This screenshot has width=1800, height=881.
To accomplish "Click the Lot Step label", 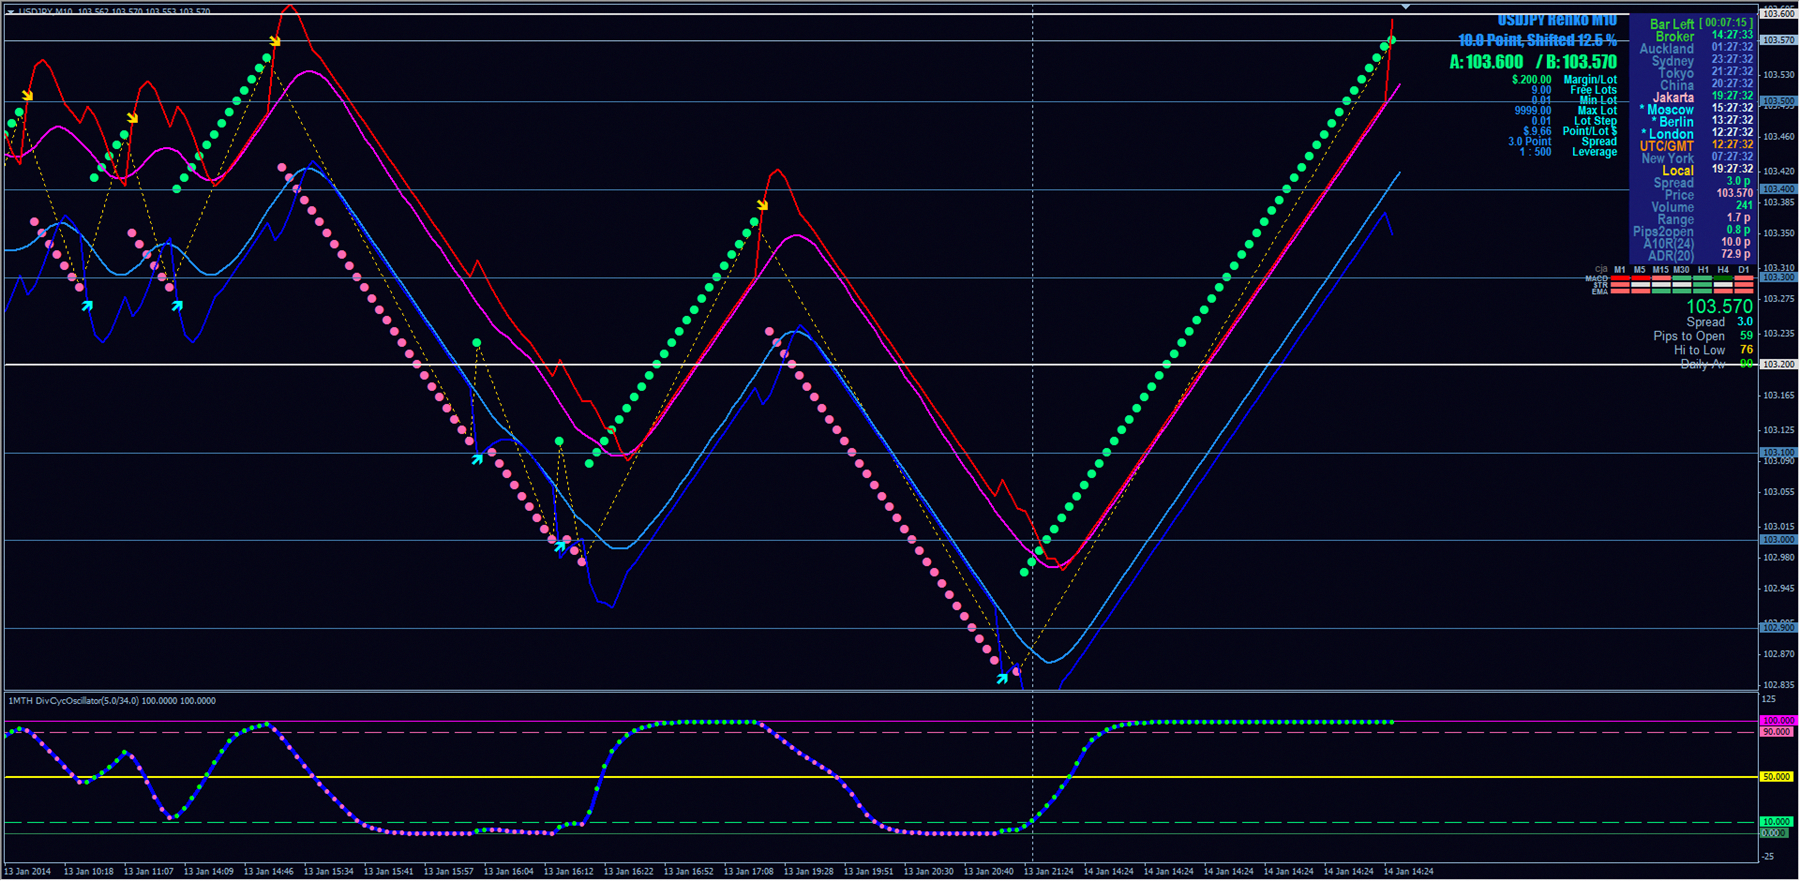I will [x=1595, y=121].
